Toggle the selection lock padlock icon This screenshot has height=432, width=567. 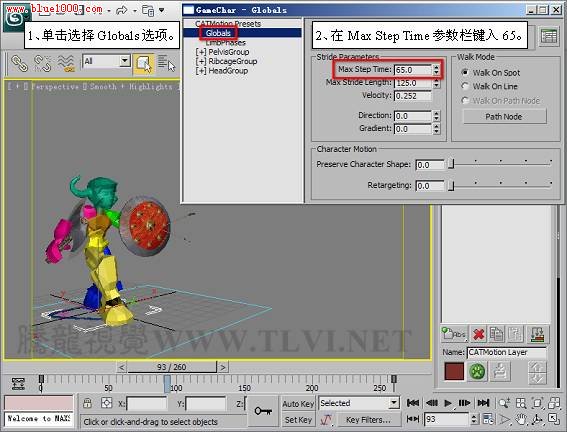(x=87, y=403)
